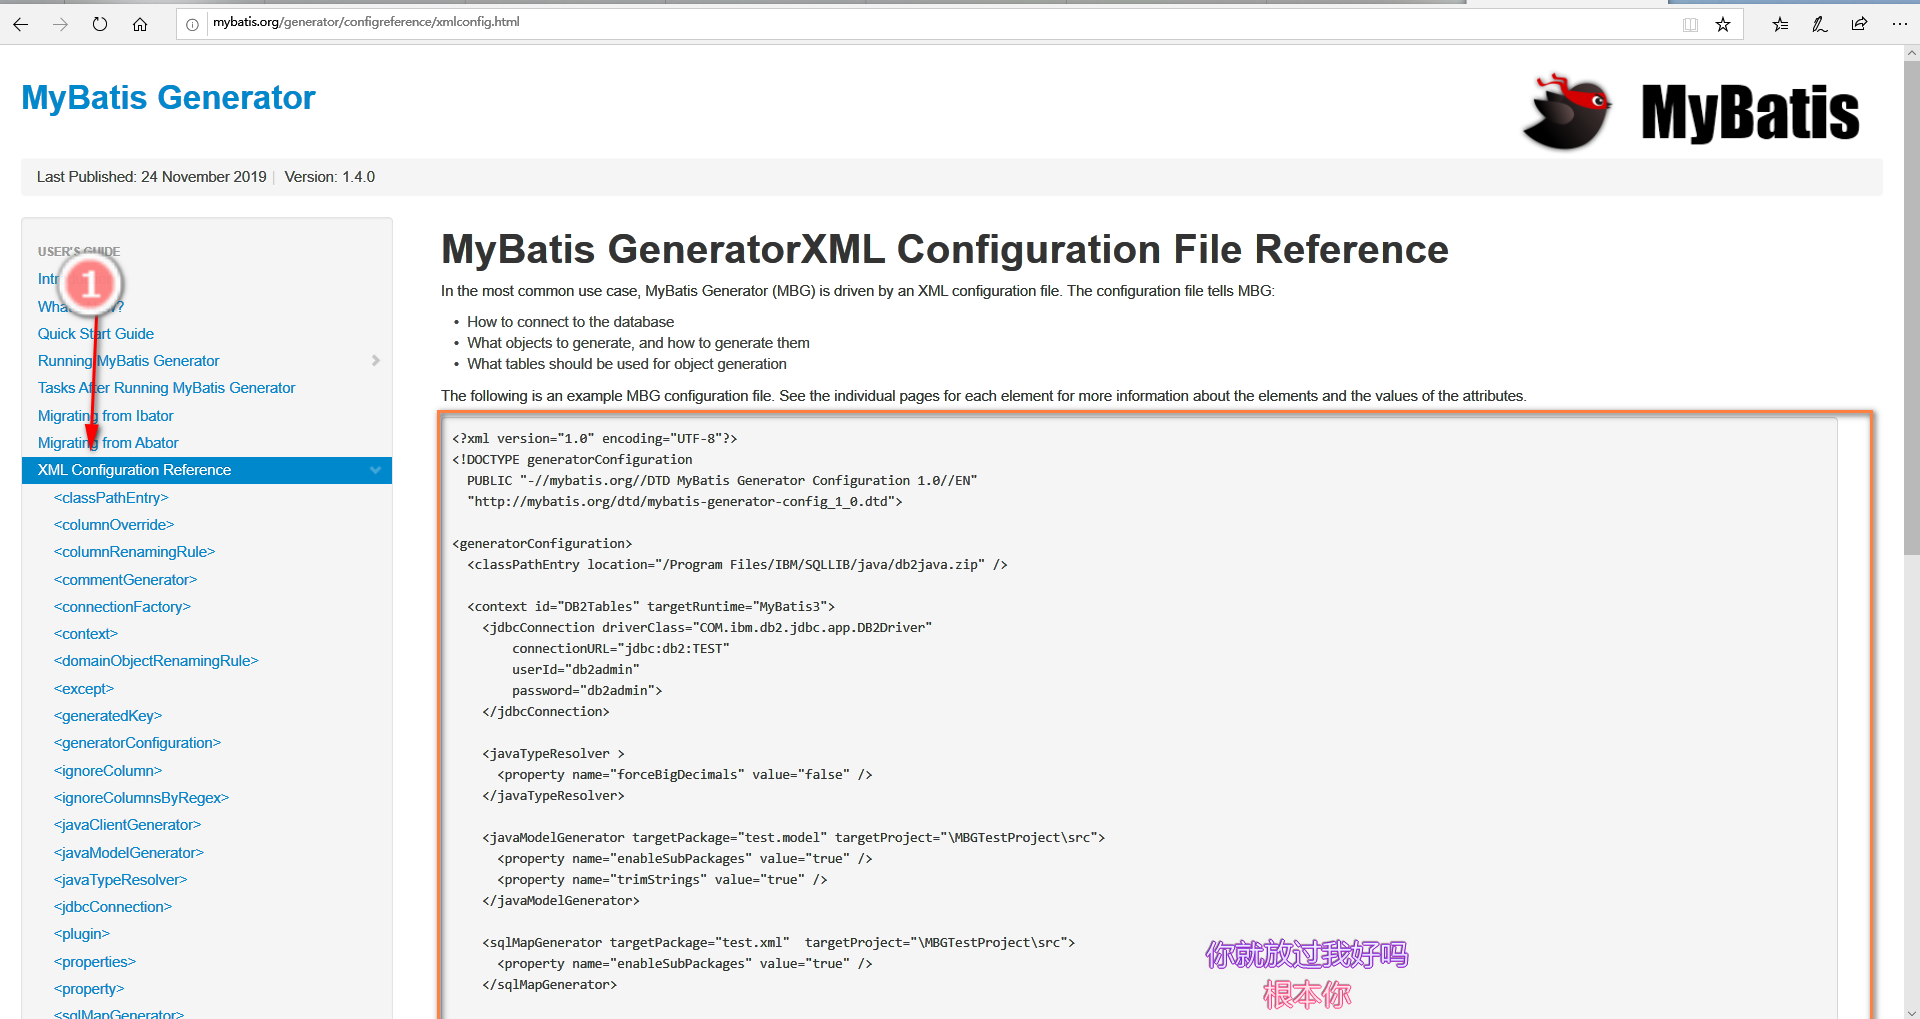Refresh the current page
The height and width of the screenshot is (1019, 1920).
pos(100,24)
